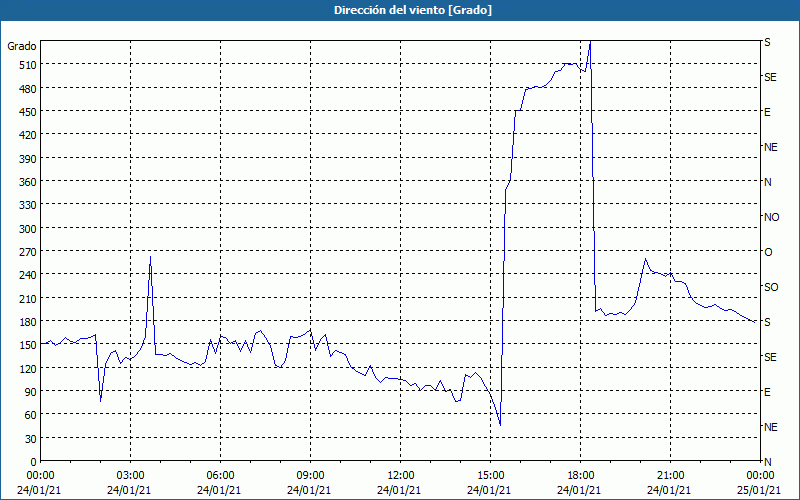
Task: Click the "SE" compass label level with 480
Action: pyautogui.click(x=770, y=77)
